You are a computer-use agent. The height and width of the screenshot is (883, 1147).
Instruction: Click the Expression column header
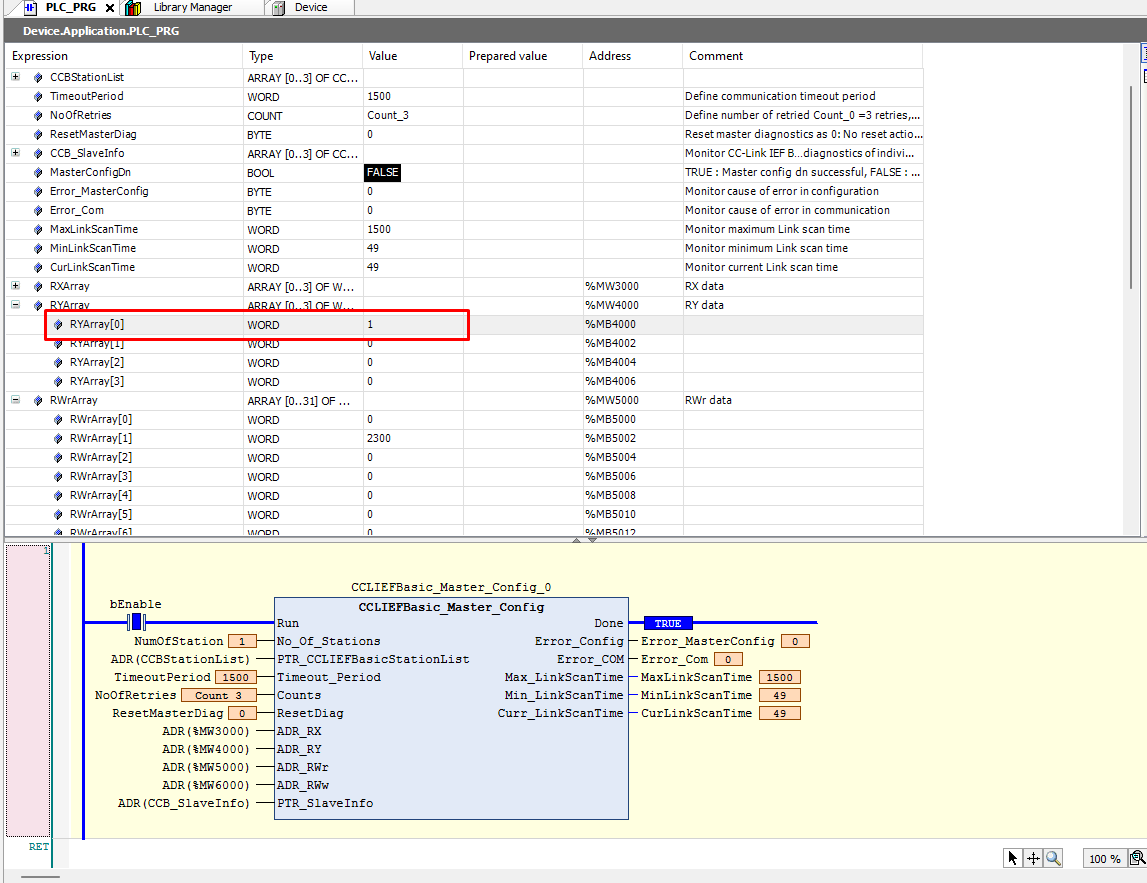tap(124, 56)
